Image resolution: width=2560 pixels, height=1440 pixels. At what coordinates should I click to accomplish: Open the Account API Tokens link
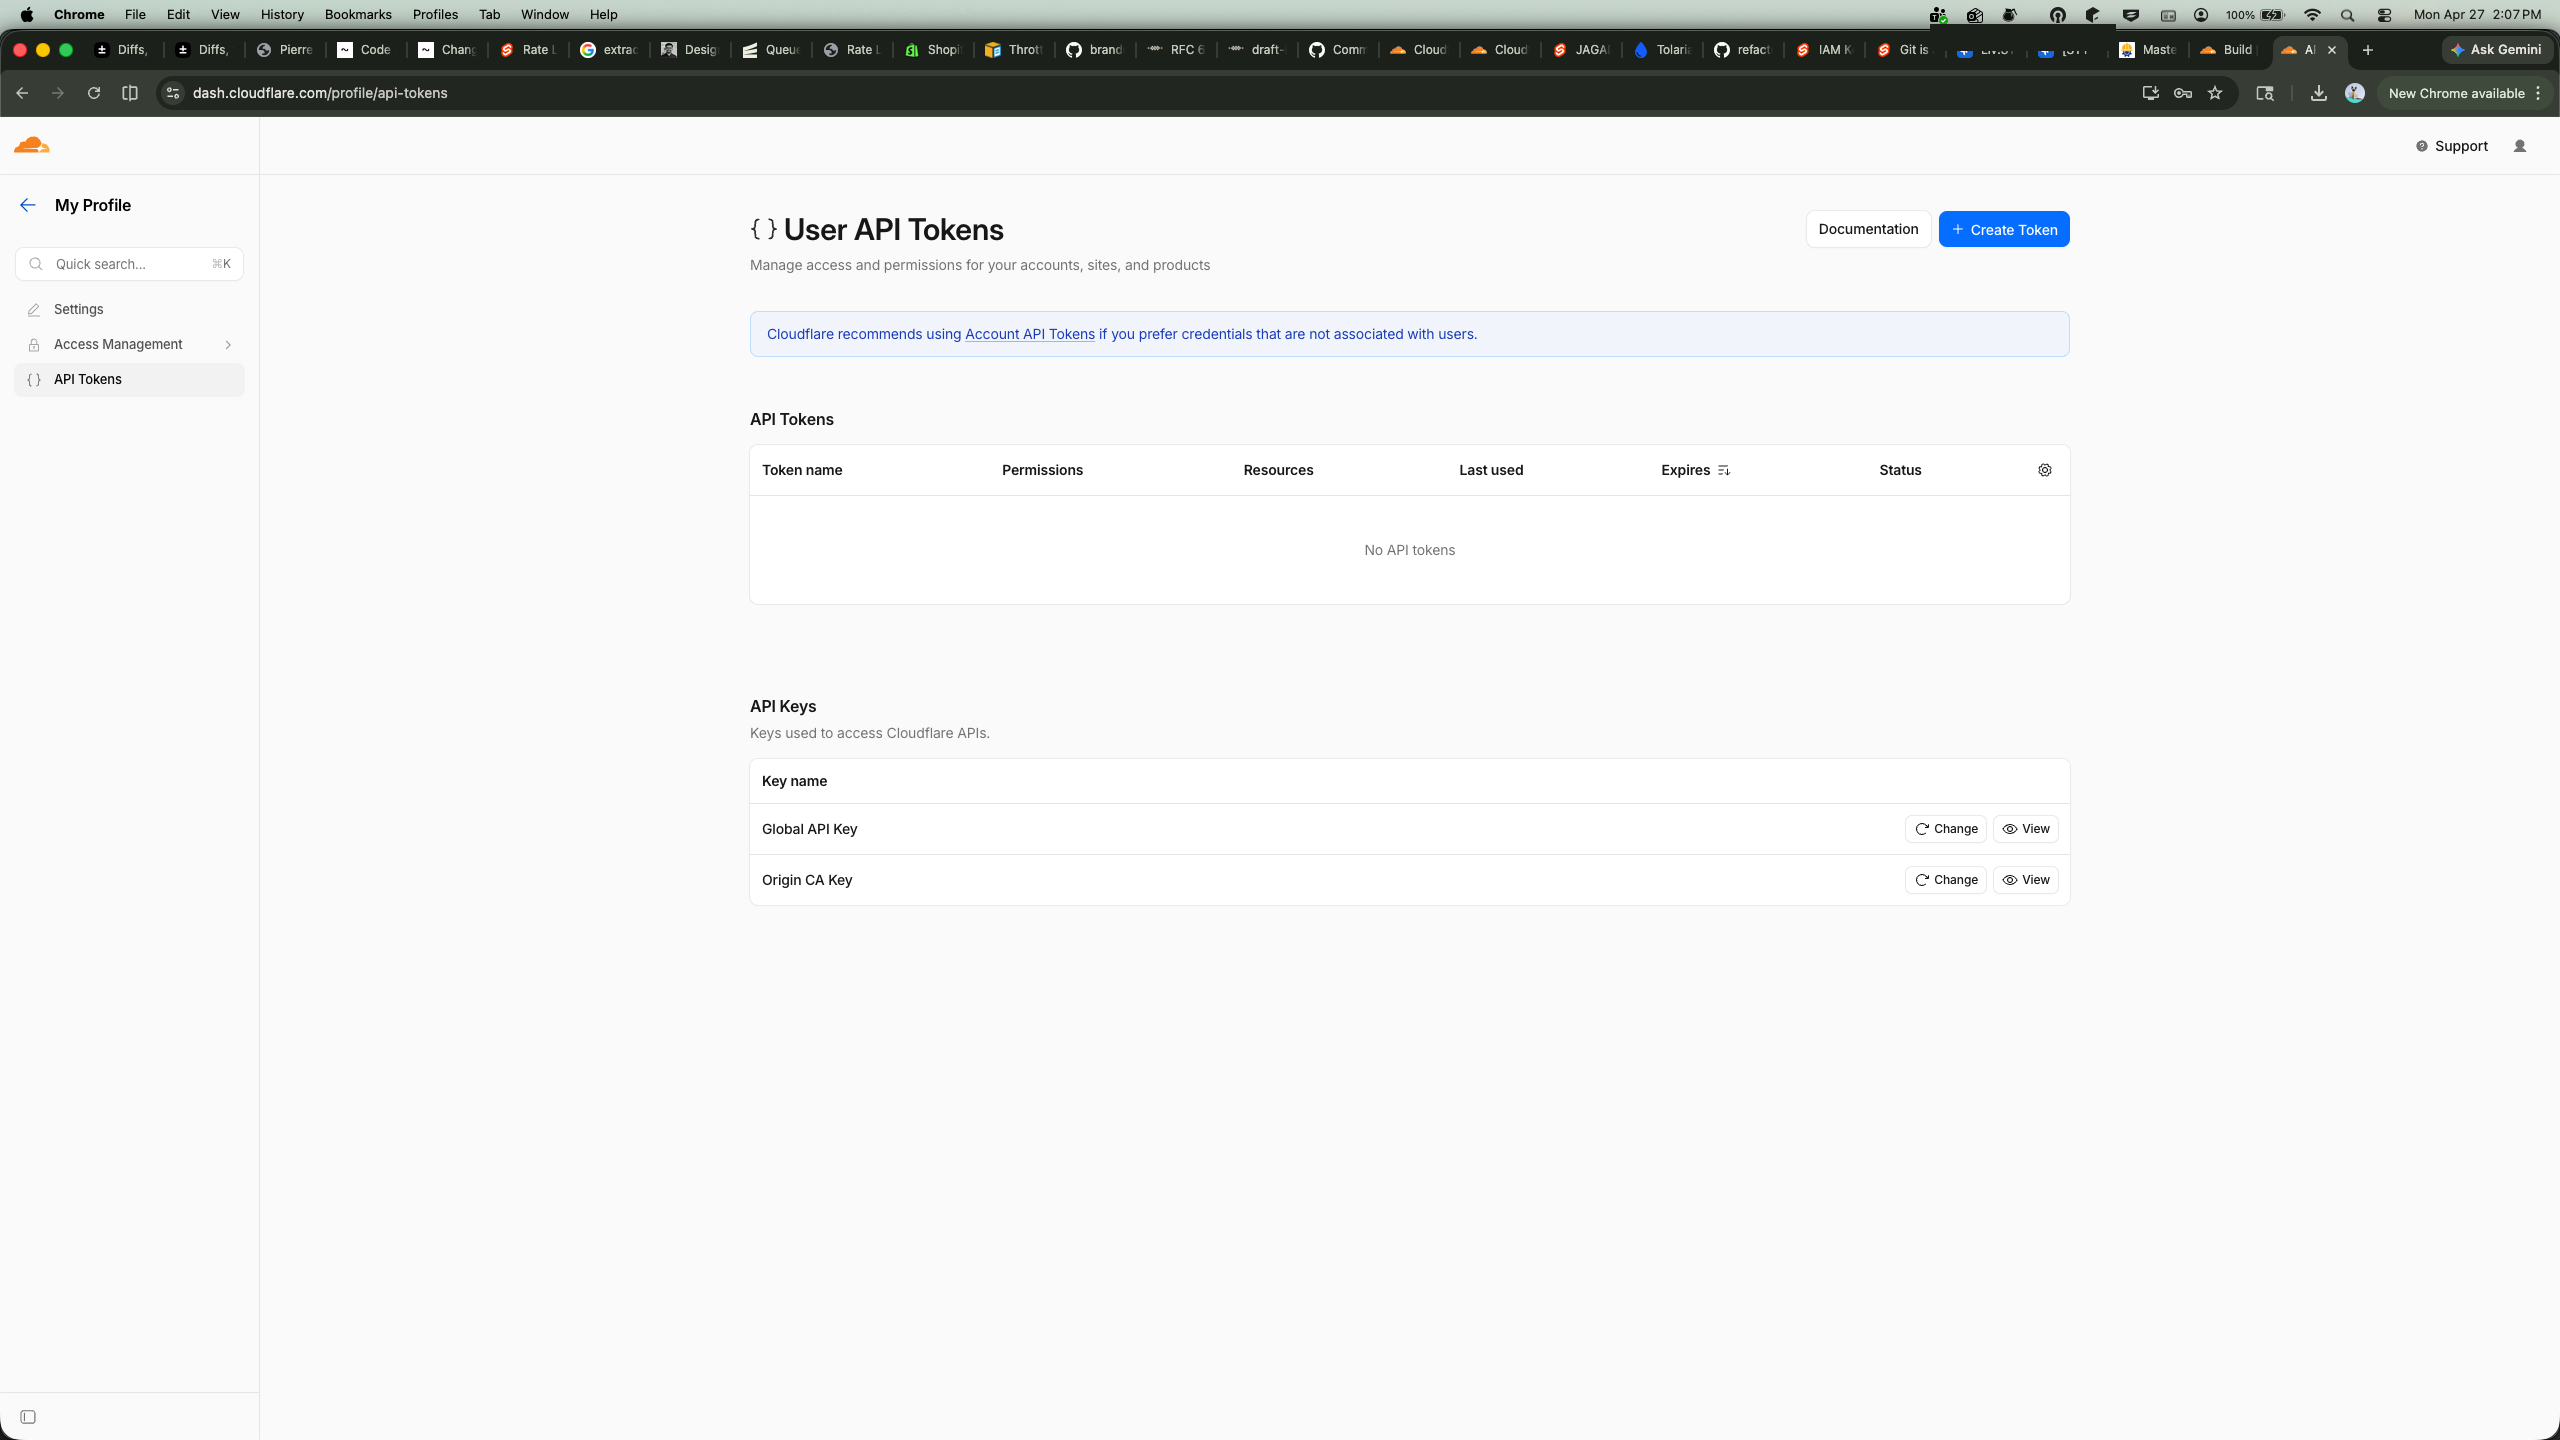(1029, 334)
